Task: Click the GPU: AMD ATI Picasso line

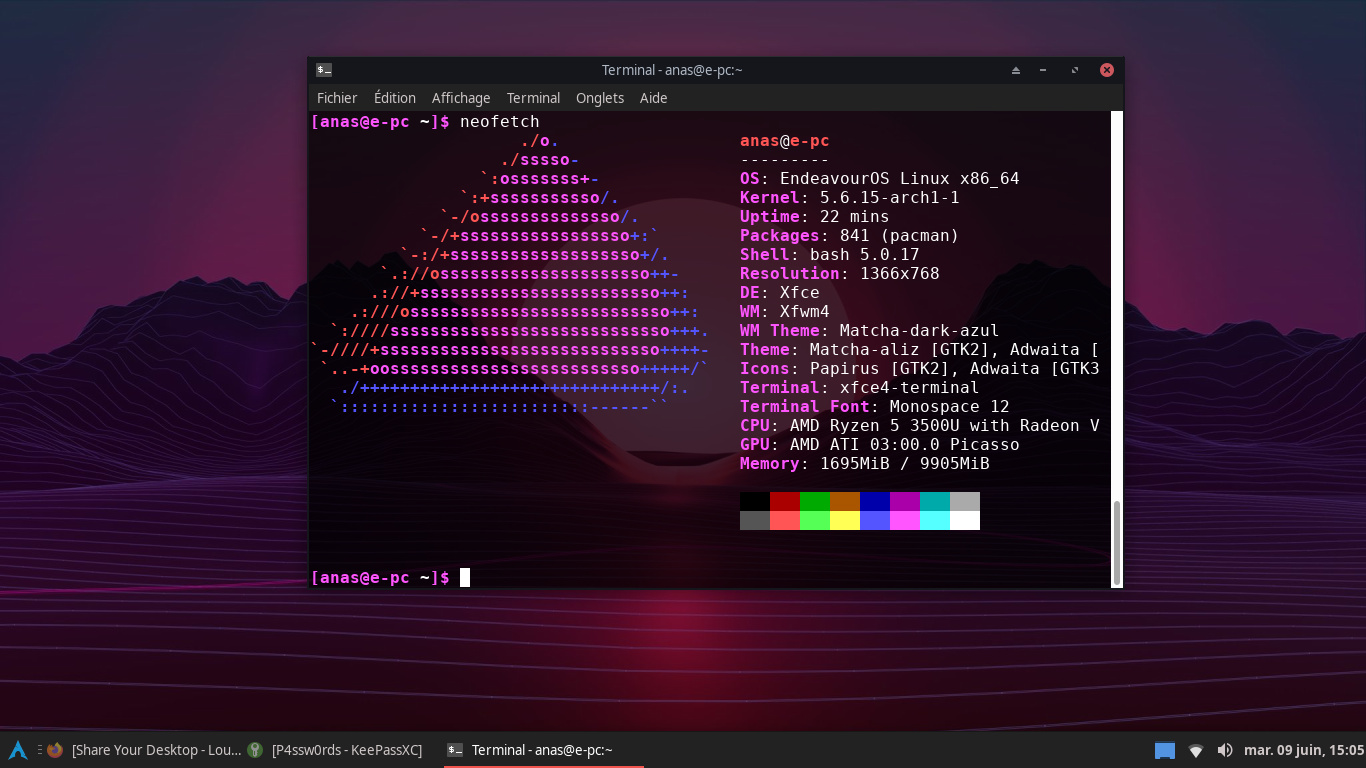Action: click(x=880, y=445)
